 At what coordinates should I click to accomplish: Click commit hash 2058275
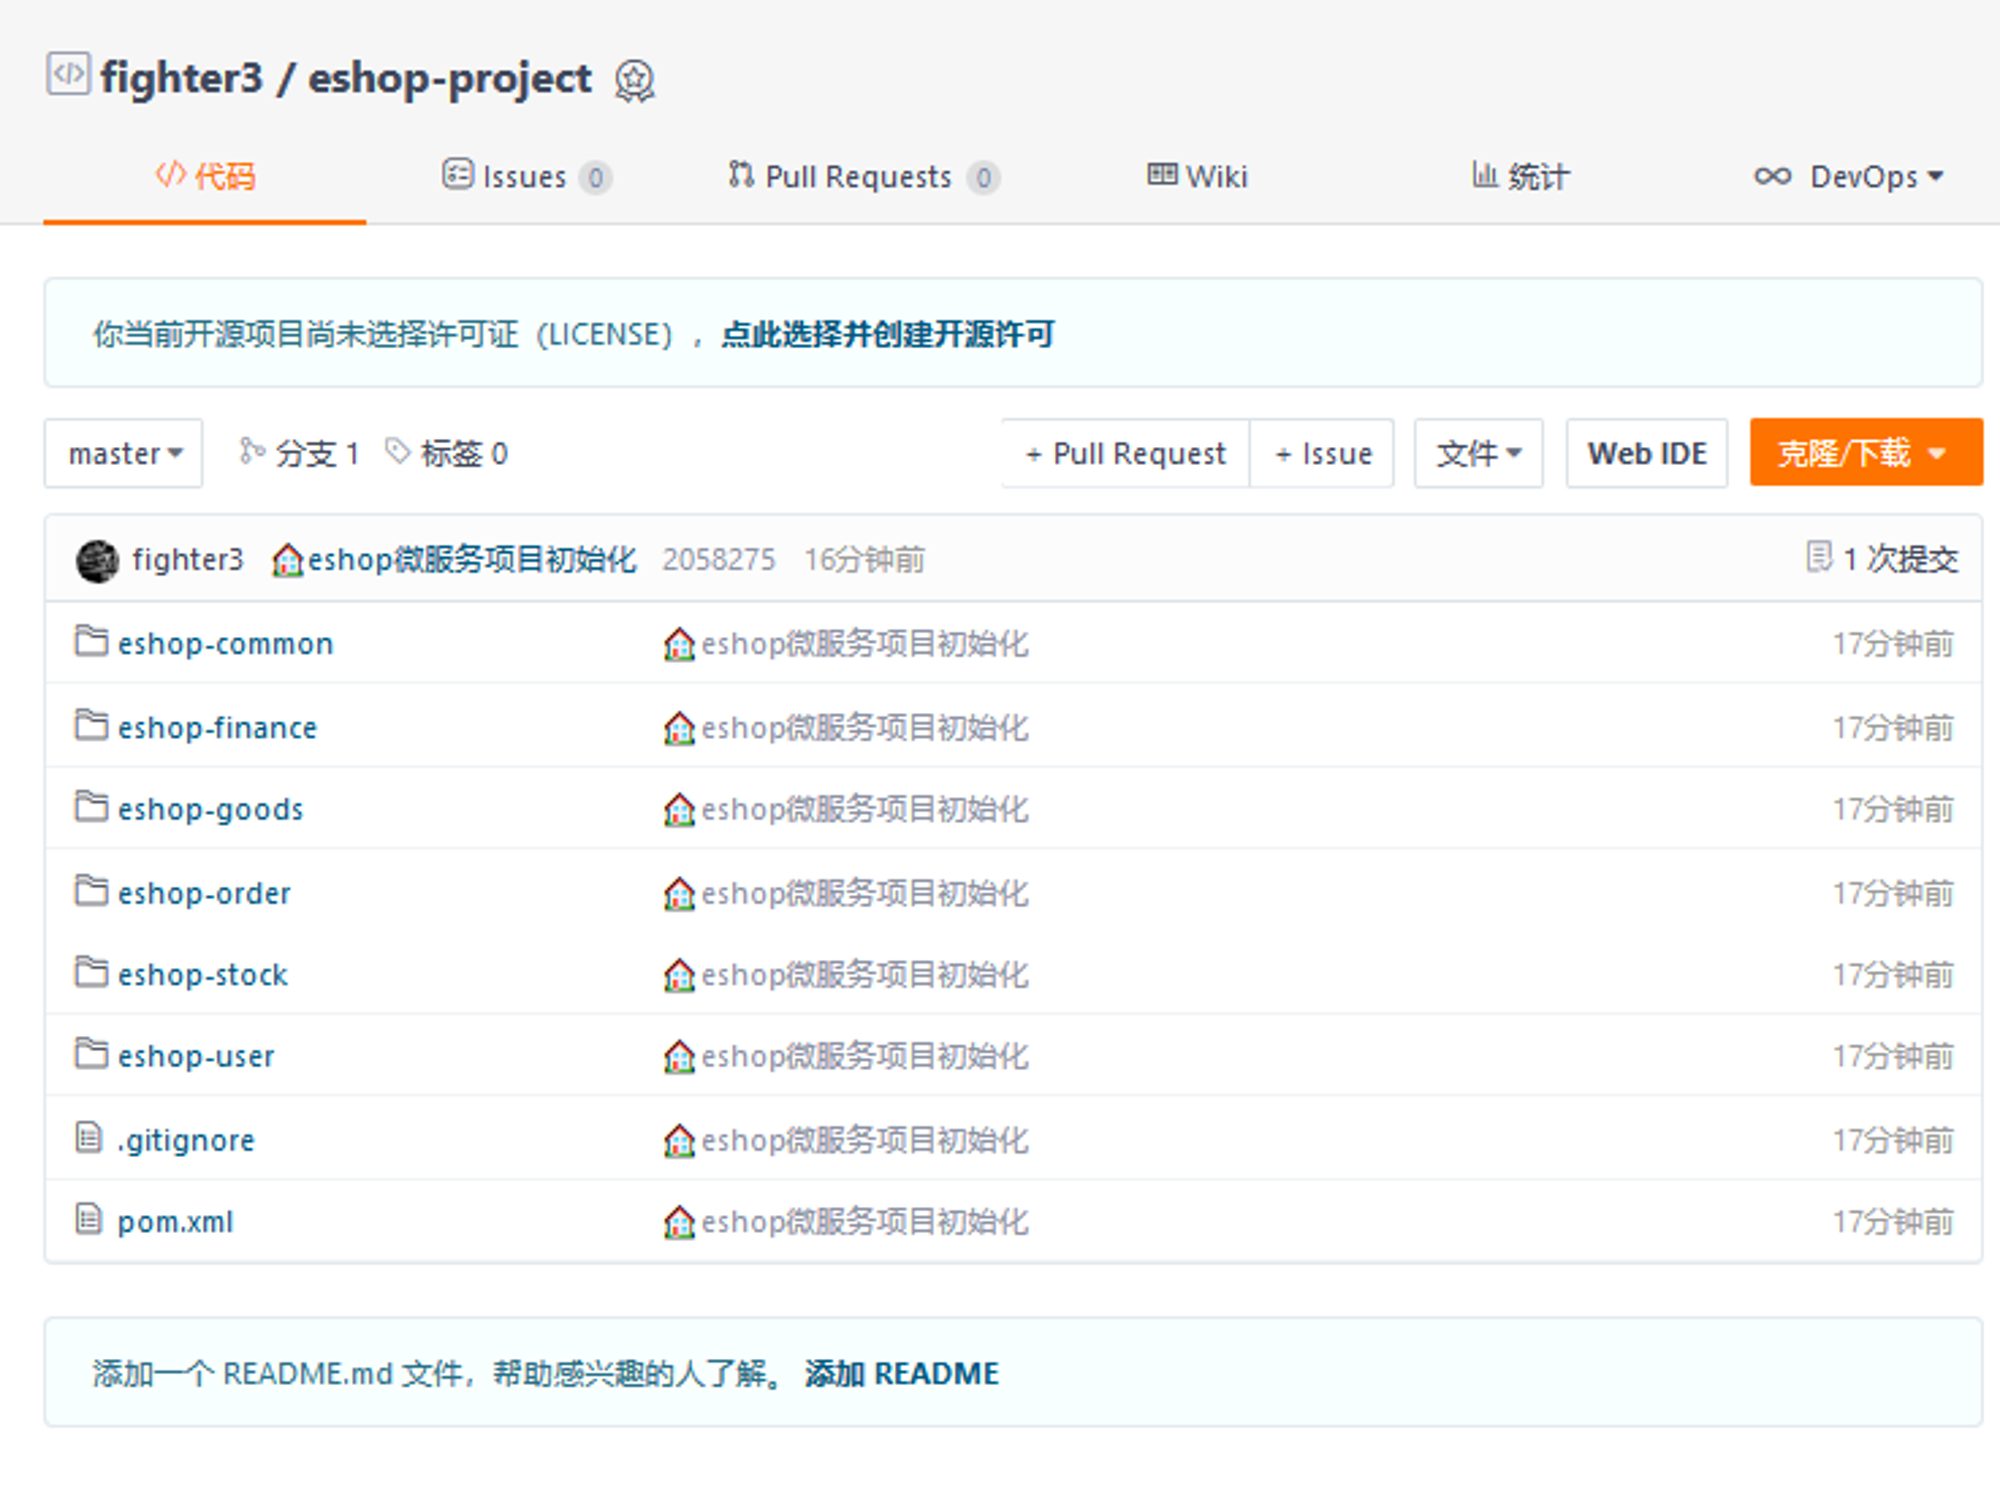719,559
